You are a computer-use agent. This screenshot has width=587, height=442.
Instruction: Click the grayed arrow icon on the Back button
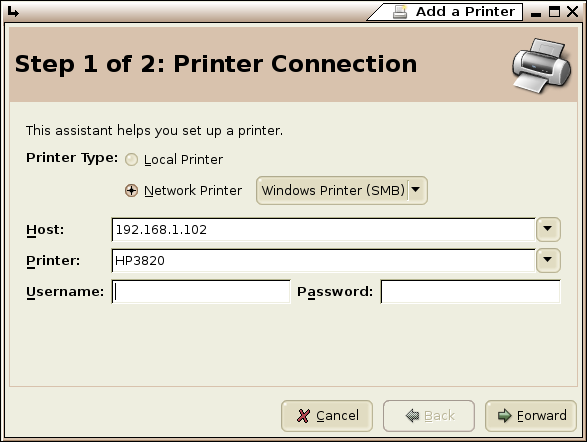(x=413, y=415)
